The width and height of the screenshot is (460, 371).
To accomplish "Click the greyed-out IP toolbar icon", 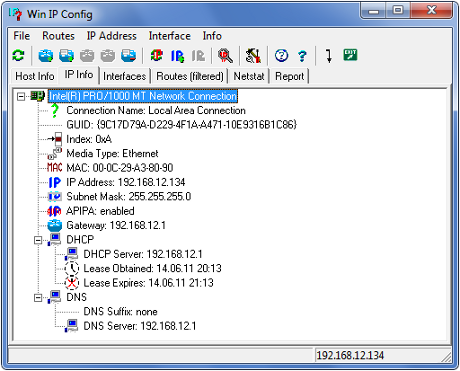I will click(198, 56).
